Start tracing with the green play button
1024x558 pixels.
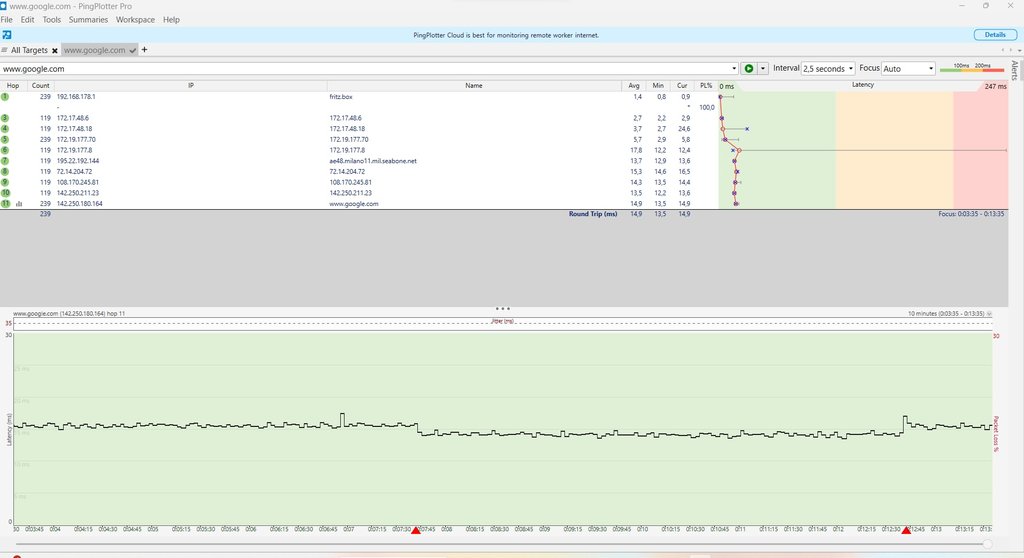tap(749, 69)
